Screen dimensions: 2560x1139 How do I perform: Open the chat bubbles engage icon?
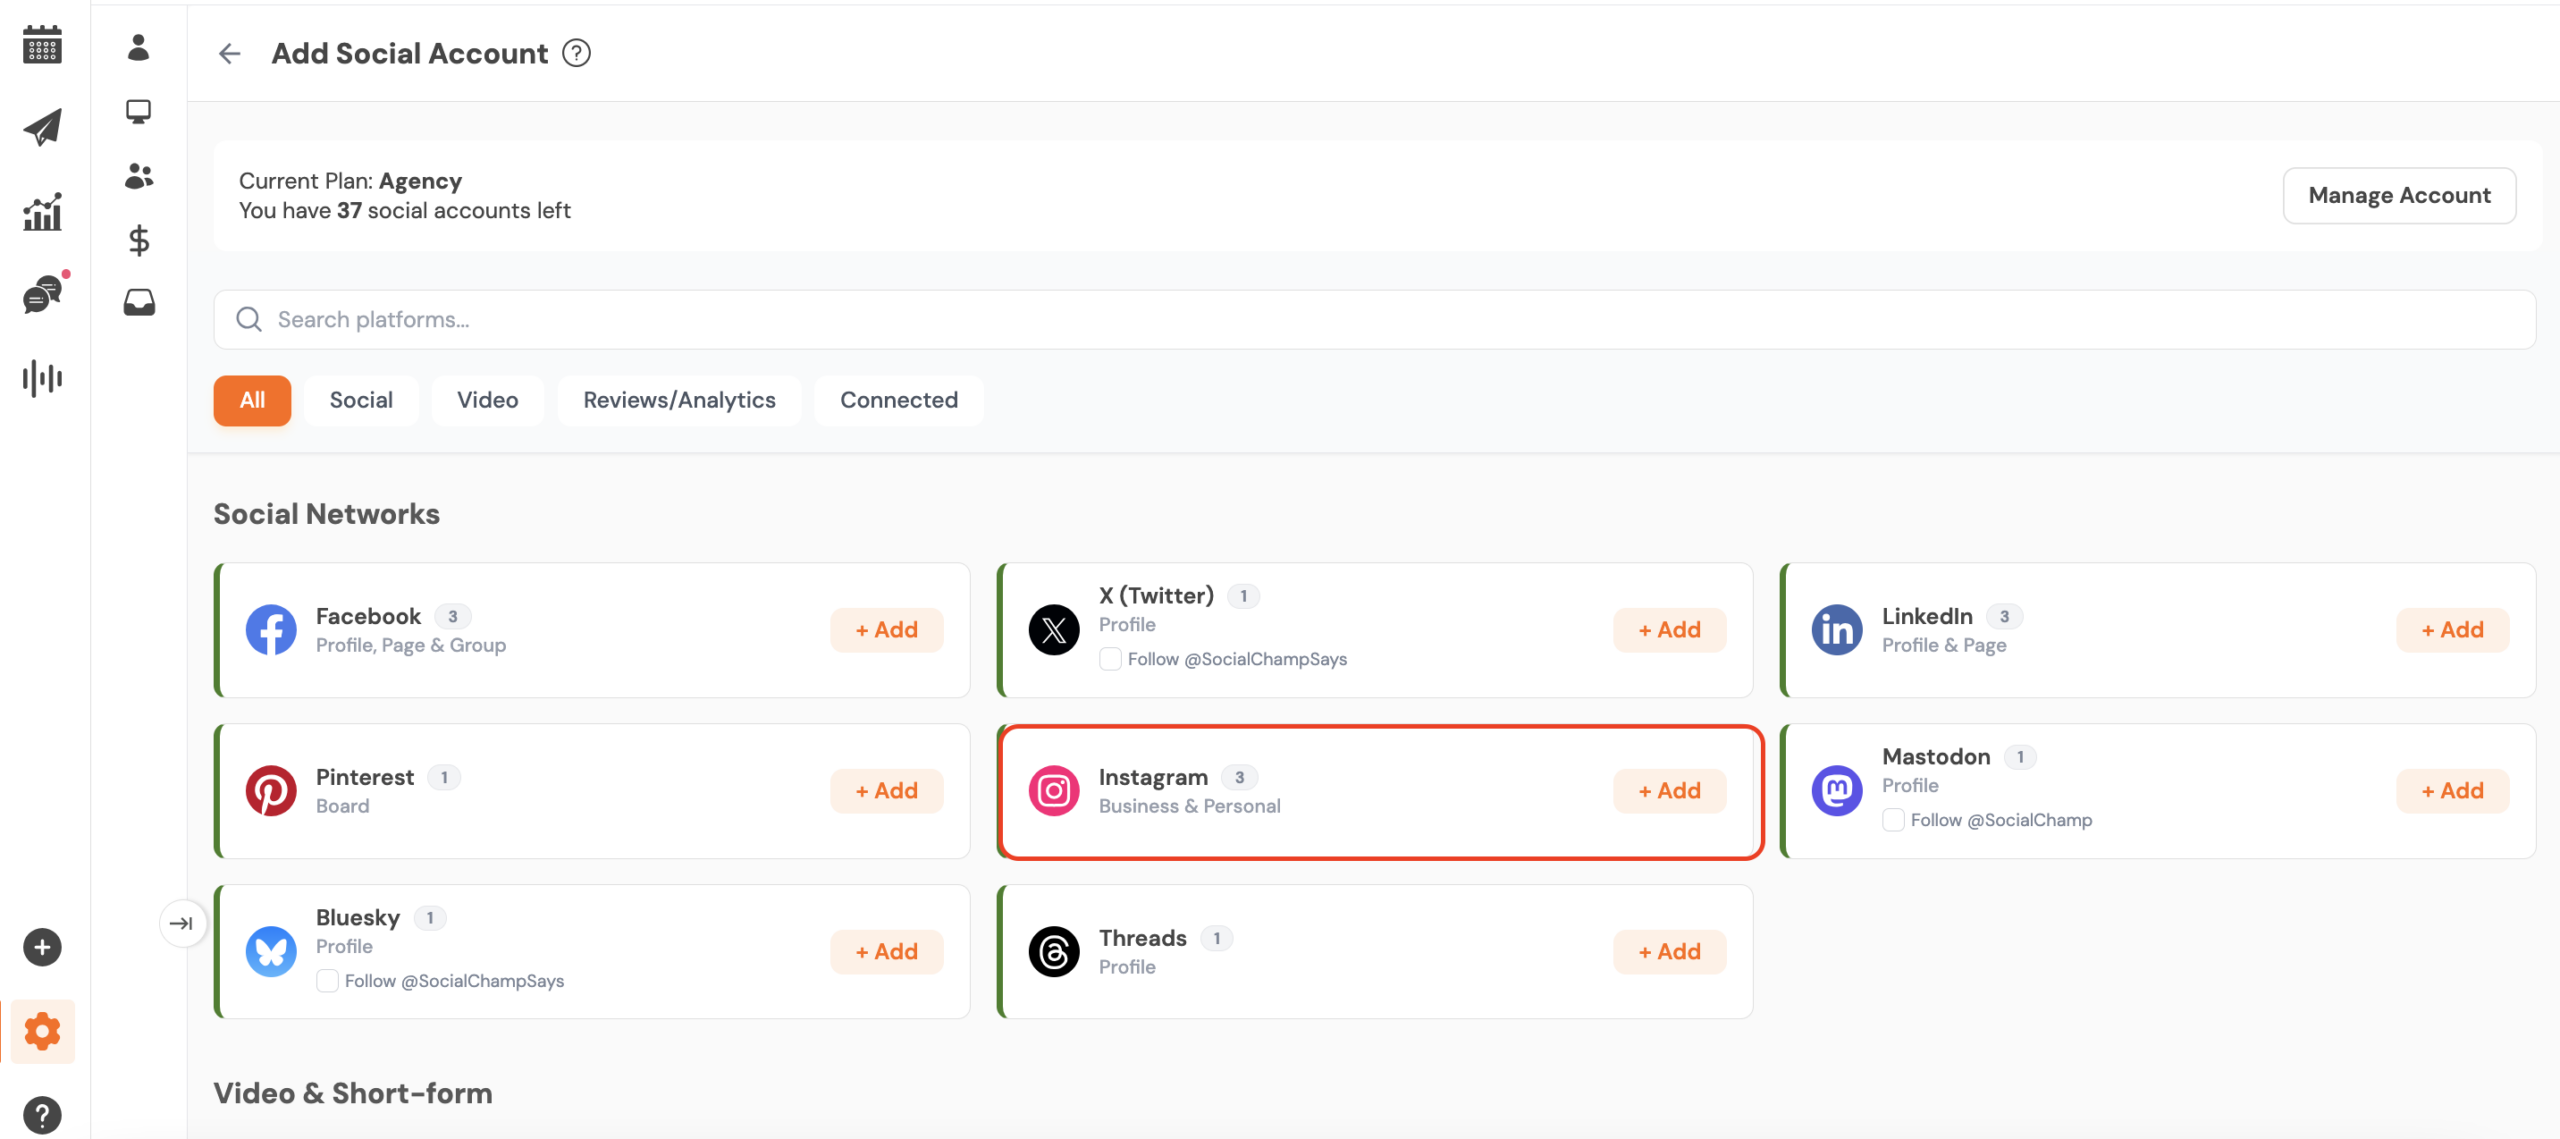(x=42, y=295)
